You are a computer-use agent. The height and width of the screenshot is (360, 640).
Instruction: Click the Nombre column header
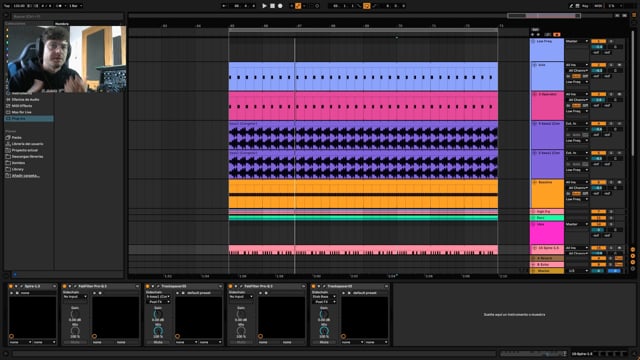(x=62, y=24)
